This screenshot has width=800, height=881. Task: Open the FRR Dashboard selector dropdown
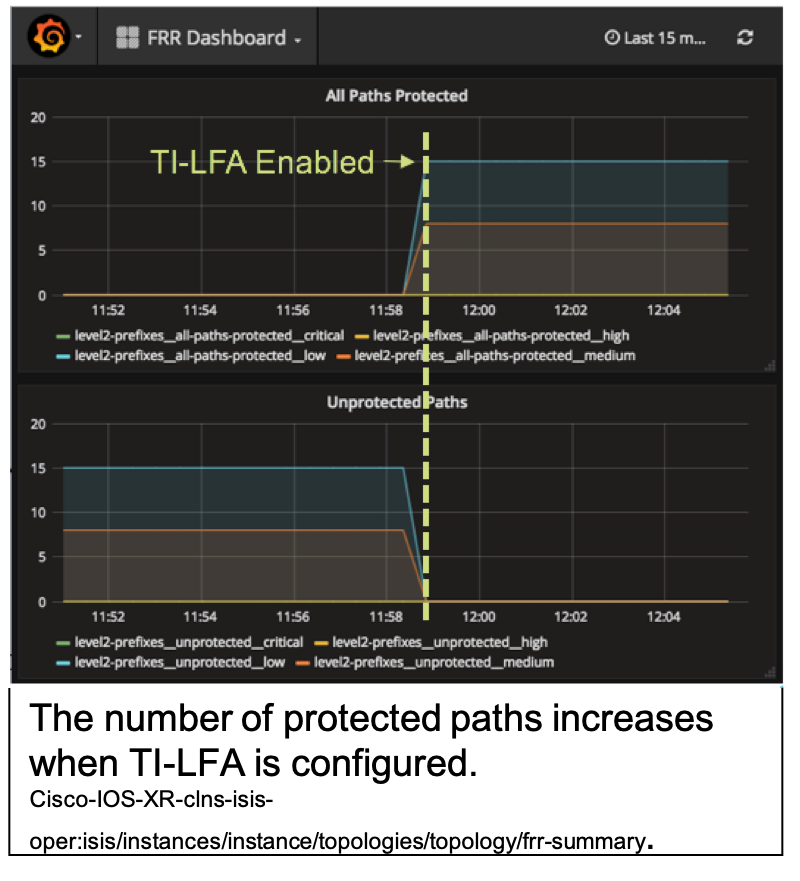click(209, 38)
